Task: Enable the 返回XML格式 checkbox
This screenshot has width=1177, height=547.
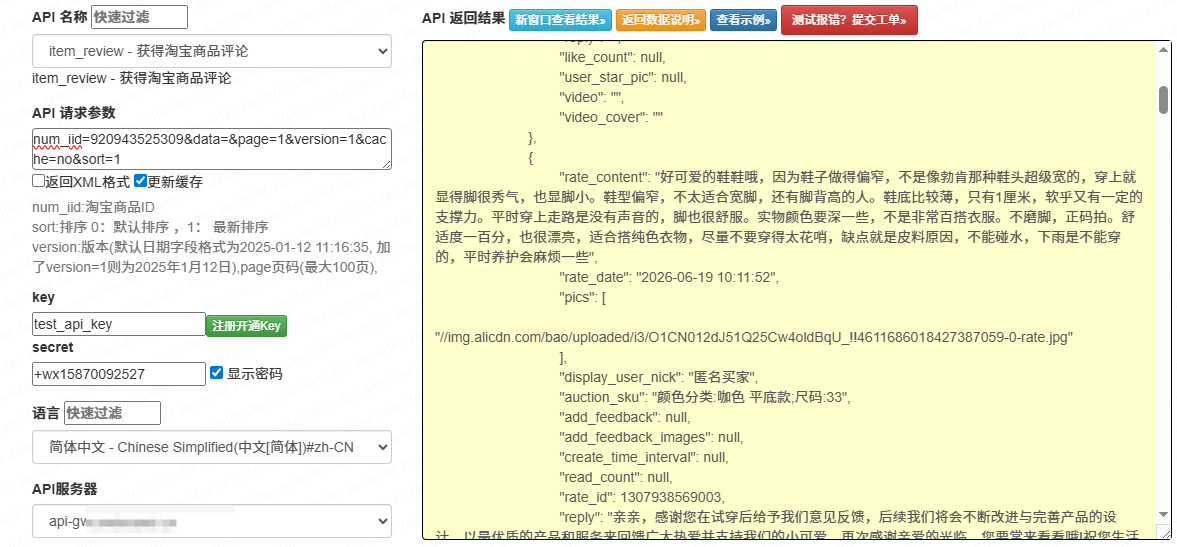Action: click(x=38, y=181)
